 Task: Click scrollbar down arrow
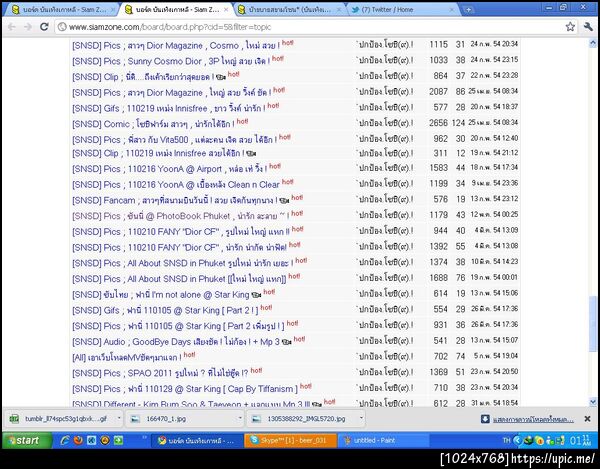[593, 402]
